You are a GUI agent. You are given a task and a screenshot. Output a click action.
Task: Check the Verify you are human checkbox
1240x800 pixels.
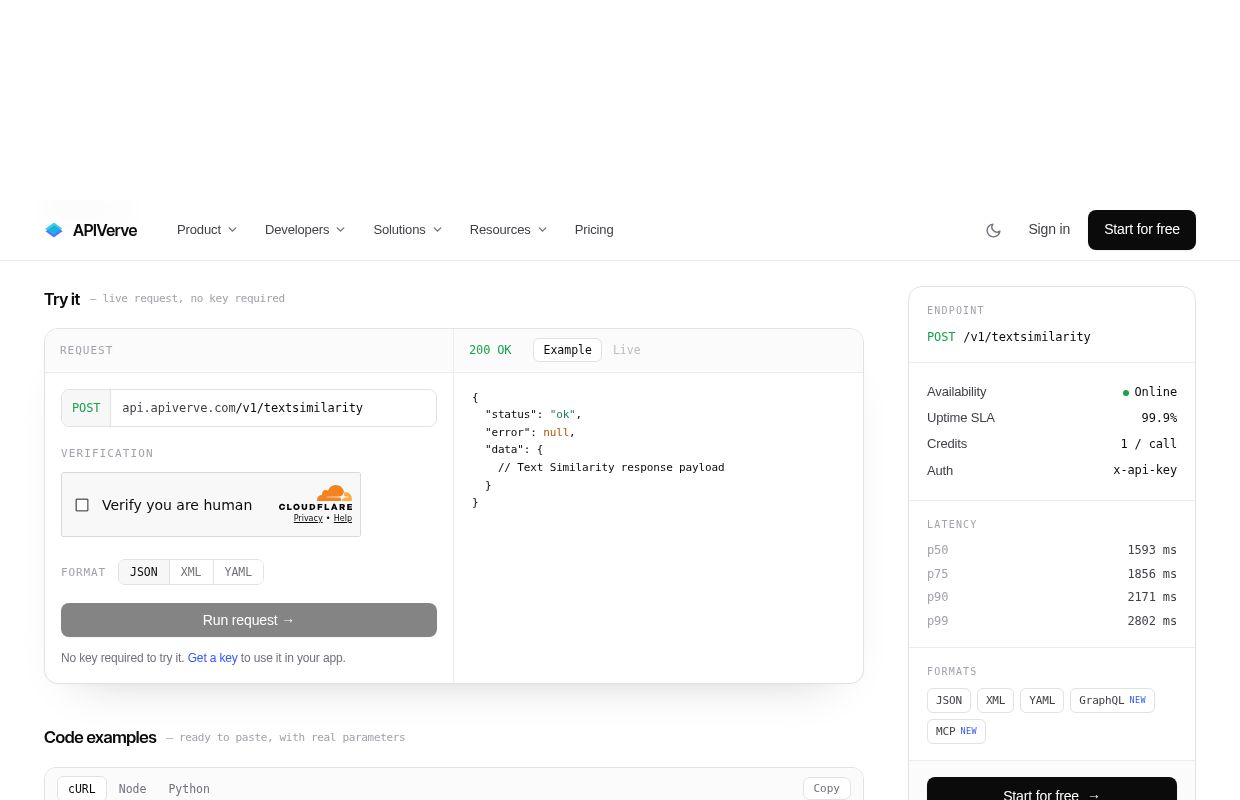pyautogui.click(x=82, y=505)
